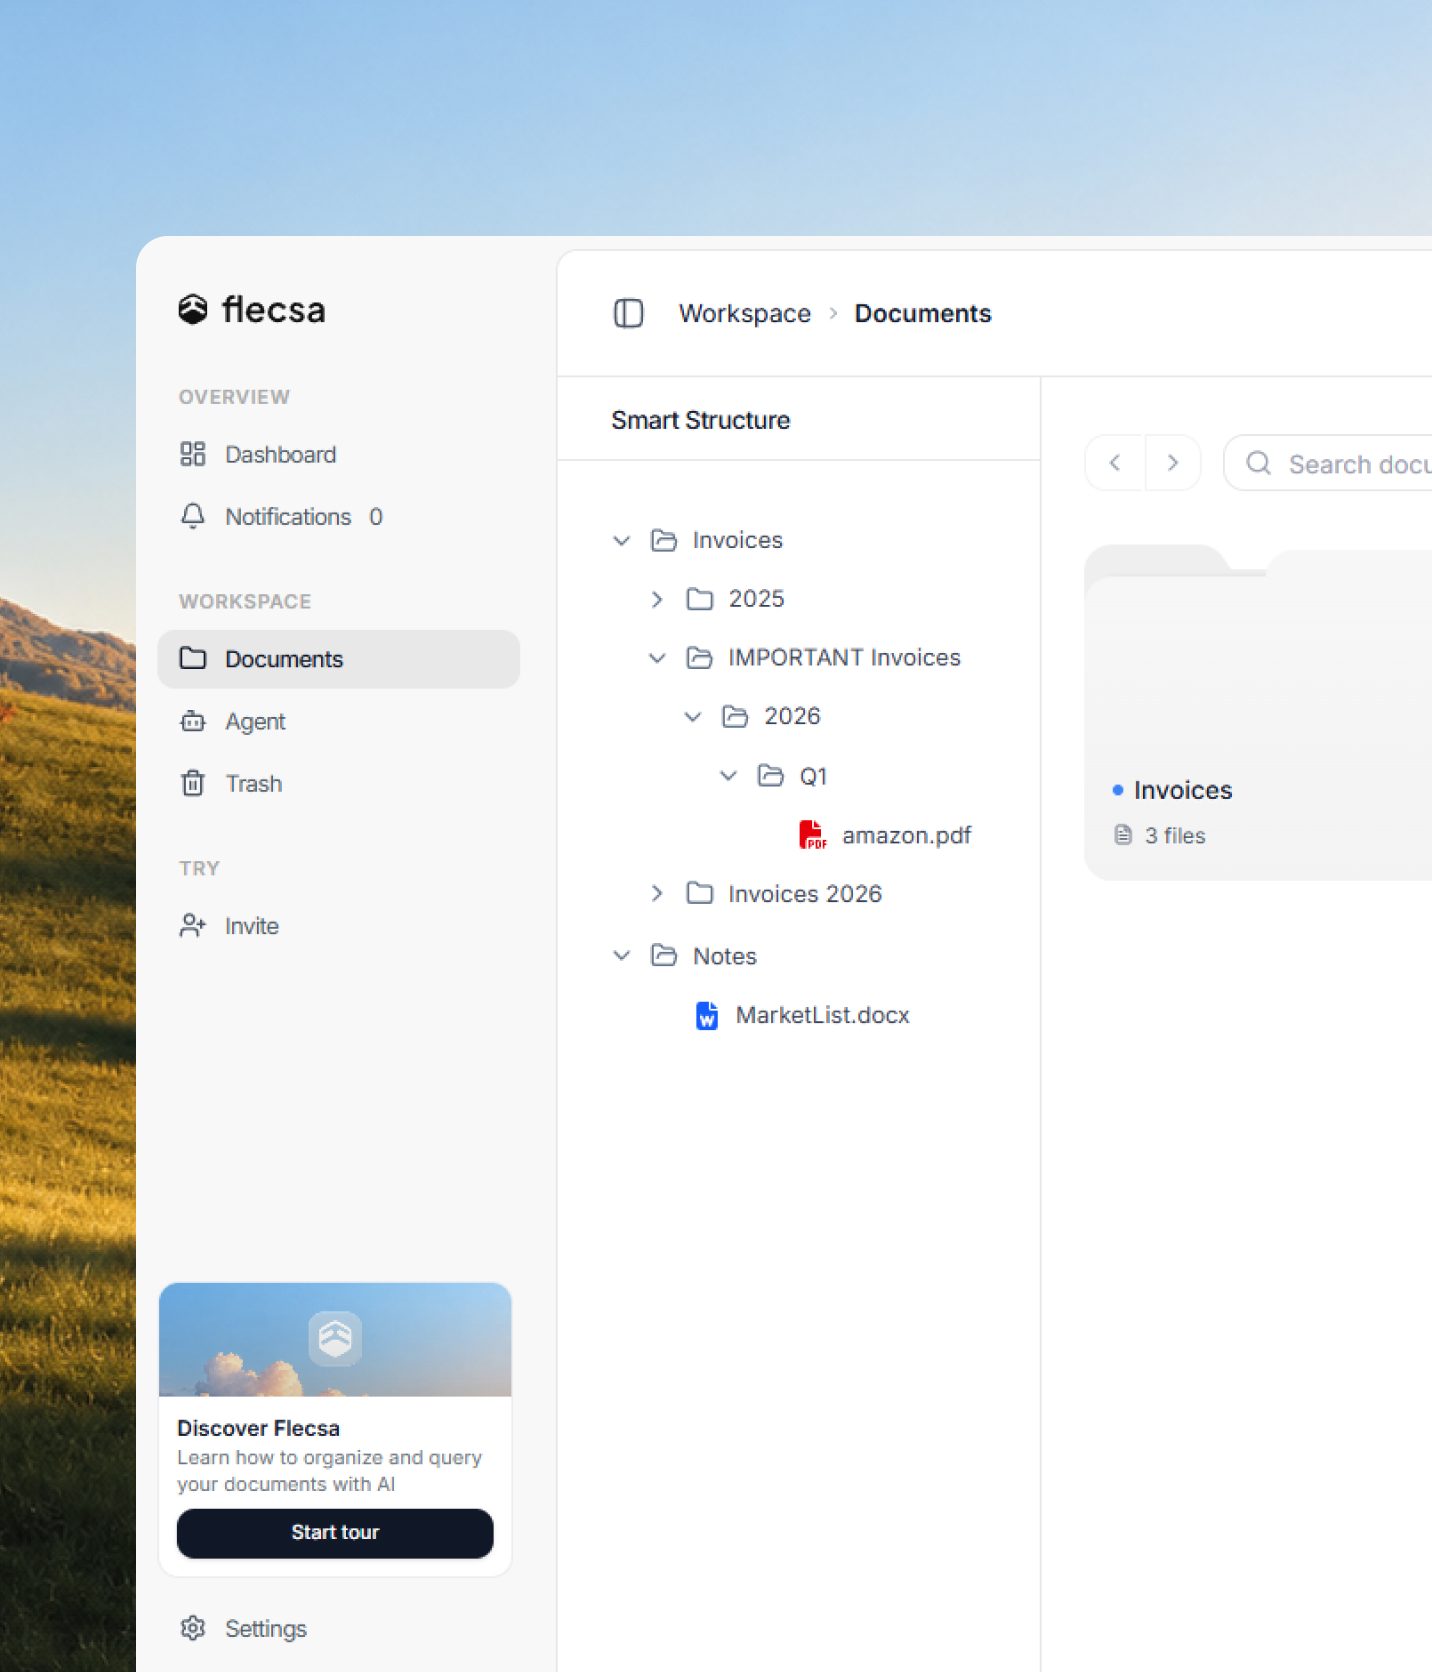Click the Q1 folder icon
1432x1672 pixels.
pos(771,775)
